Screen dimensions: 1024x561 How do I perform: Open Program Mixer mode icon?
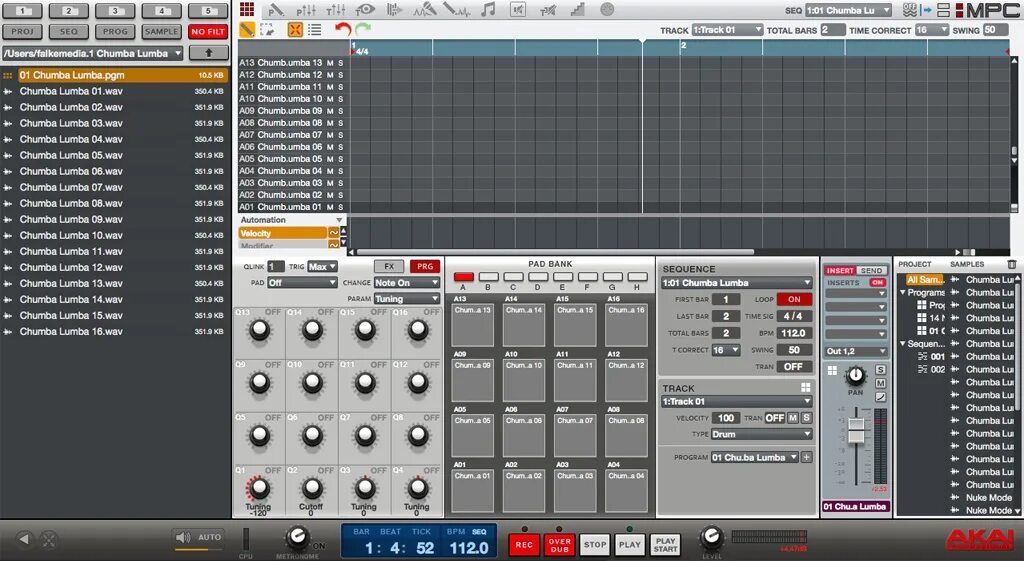pos(306,9)
